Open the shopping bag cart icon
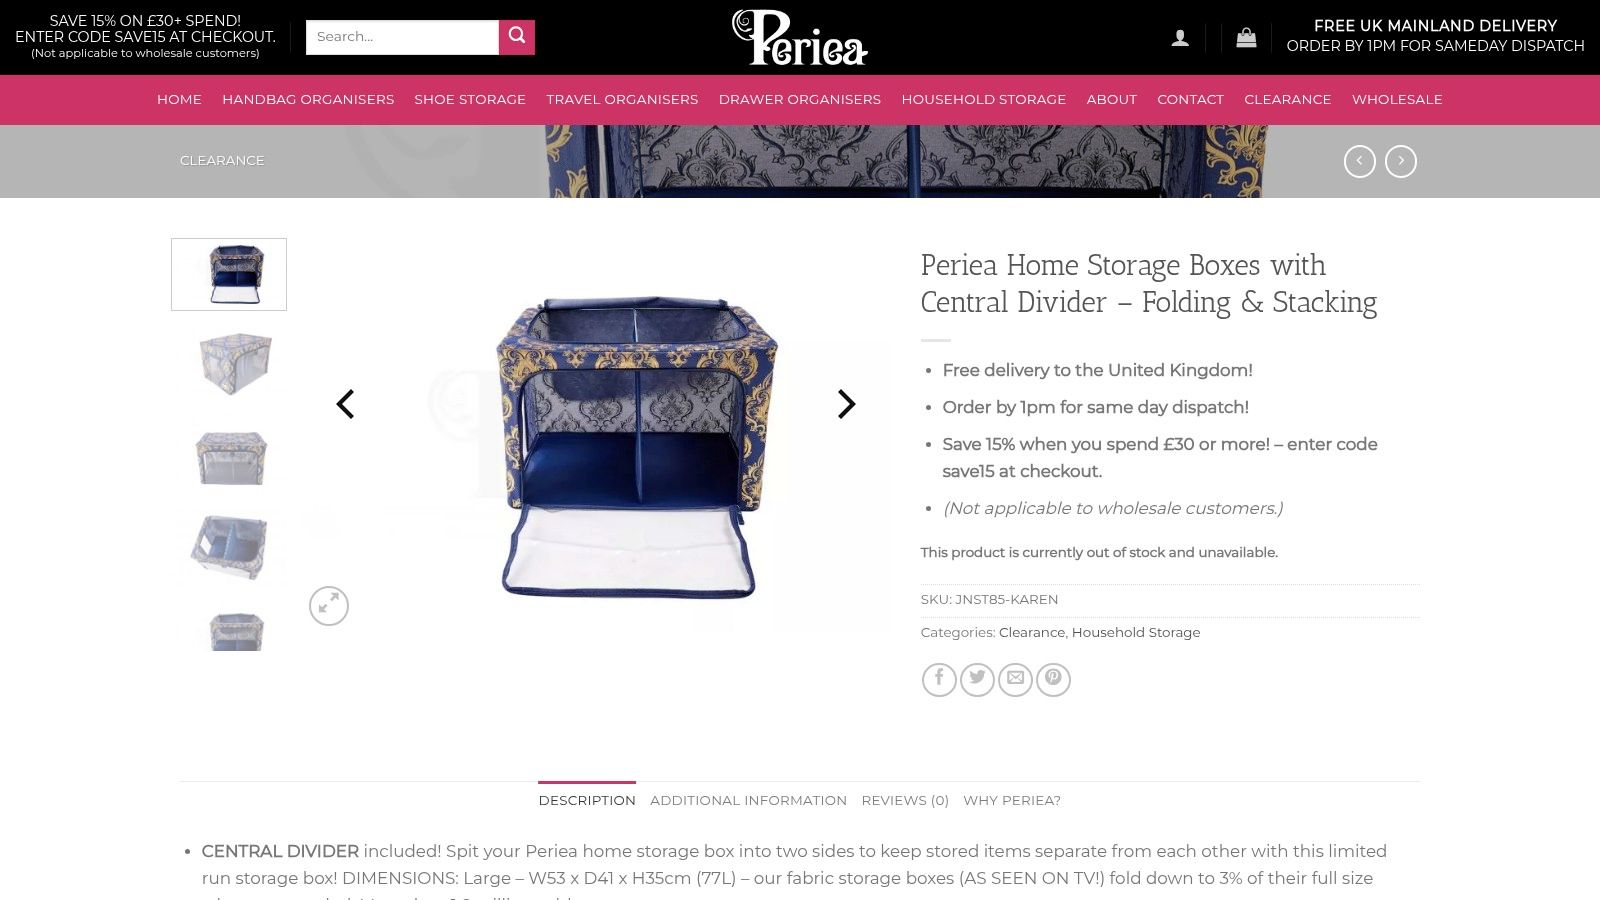Viewport: 1600px width, 900px height. [x=1246, y=38]
